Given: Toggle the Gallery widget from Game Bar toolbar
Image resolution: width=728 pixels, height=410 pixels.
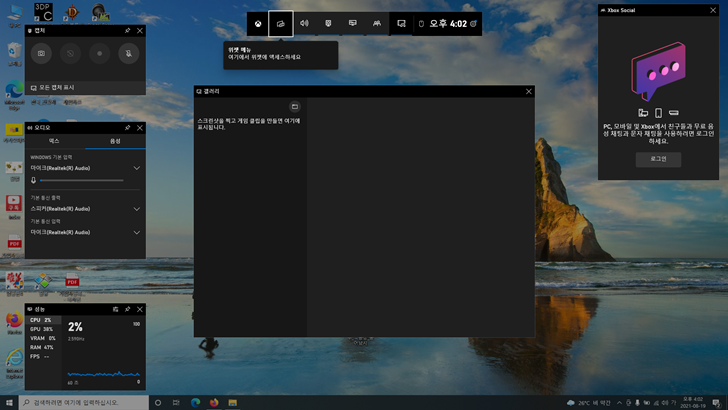Looking at the screenshot, I should [x=401, y=24].
